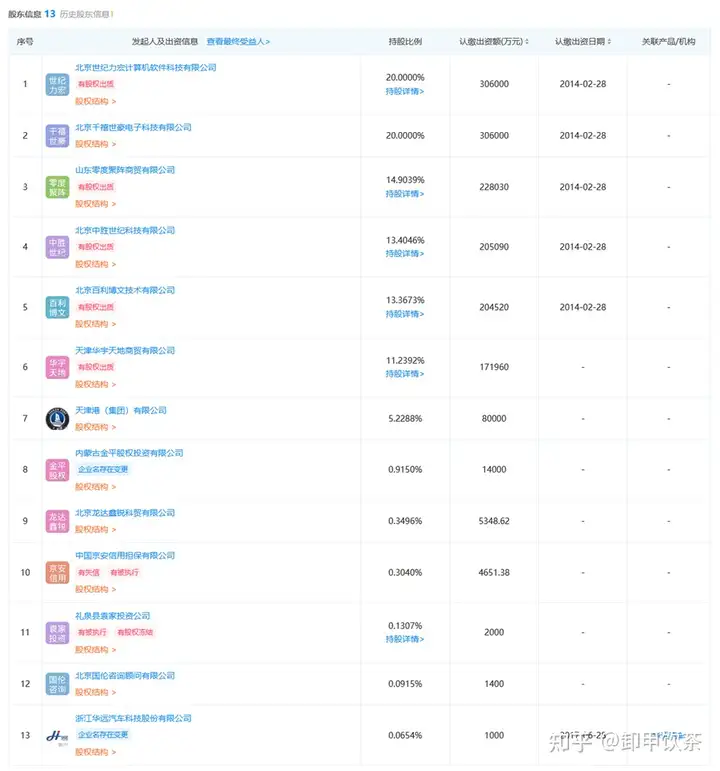Expand 股权结构 under 北京世纪力宏
This screenshot has width=720, height=771.
95,101
